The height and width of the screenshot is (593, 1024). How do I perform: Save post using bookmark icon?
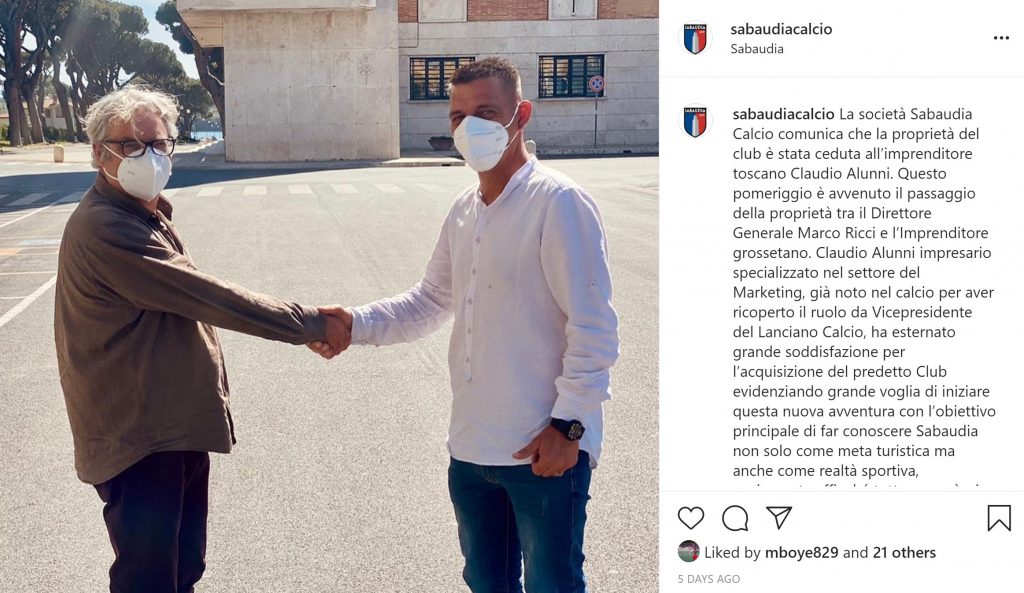[999, 518]
